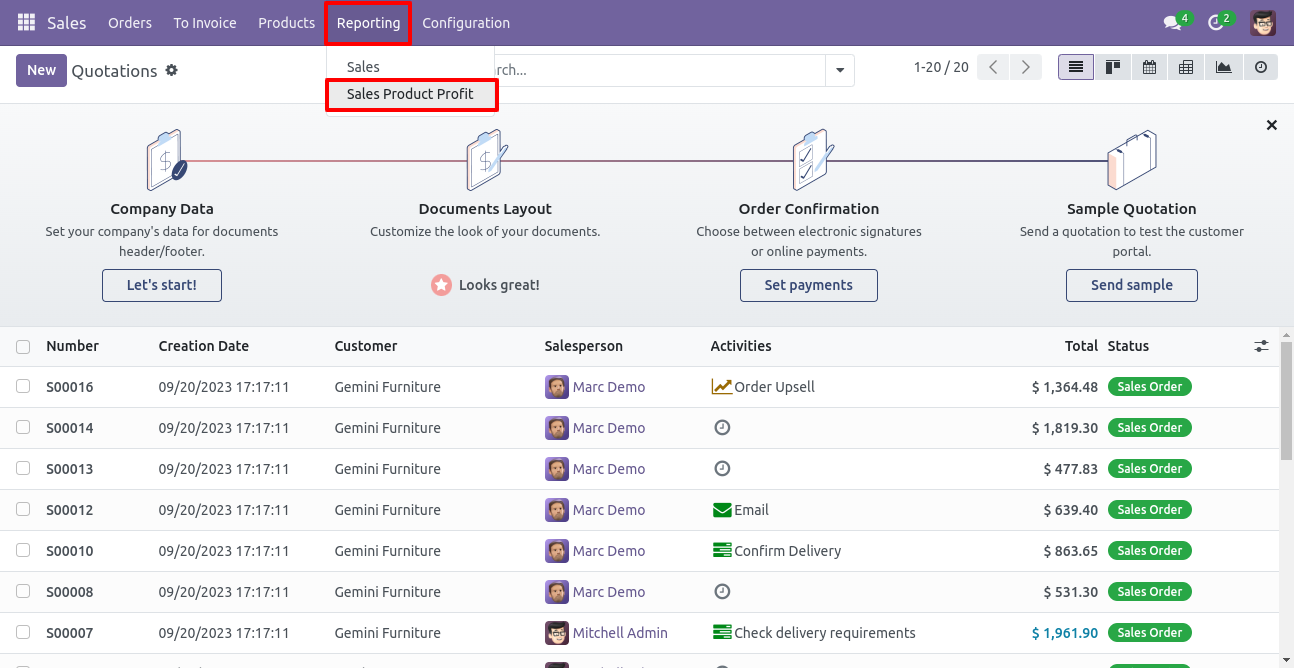This screenshot has height=668, width=1294.
Task: Tick the checkbox for order S00016
Action: pyautogui.click(x=23, y=386)
